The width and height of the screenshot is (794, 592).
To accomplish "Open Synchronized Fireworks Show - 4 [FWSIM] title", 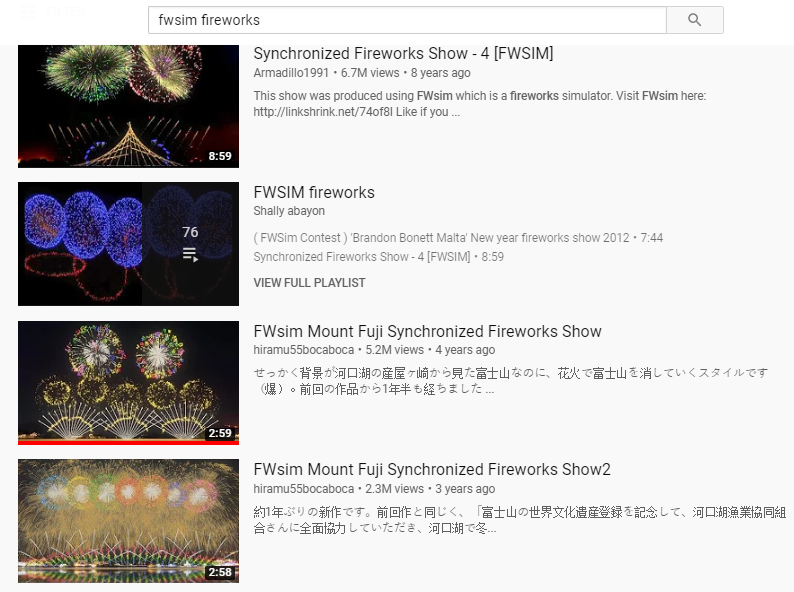I will 403,53.
